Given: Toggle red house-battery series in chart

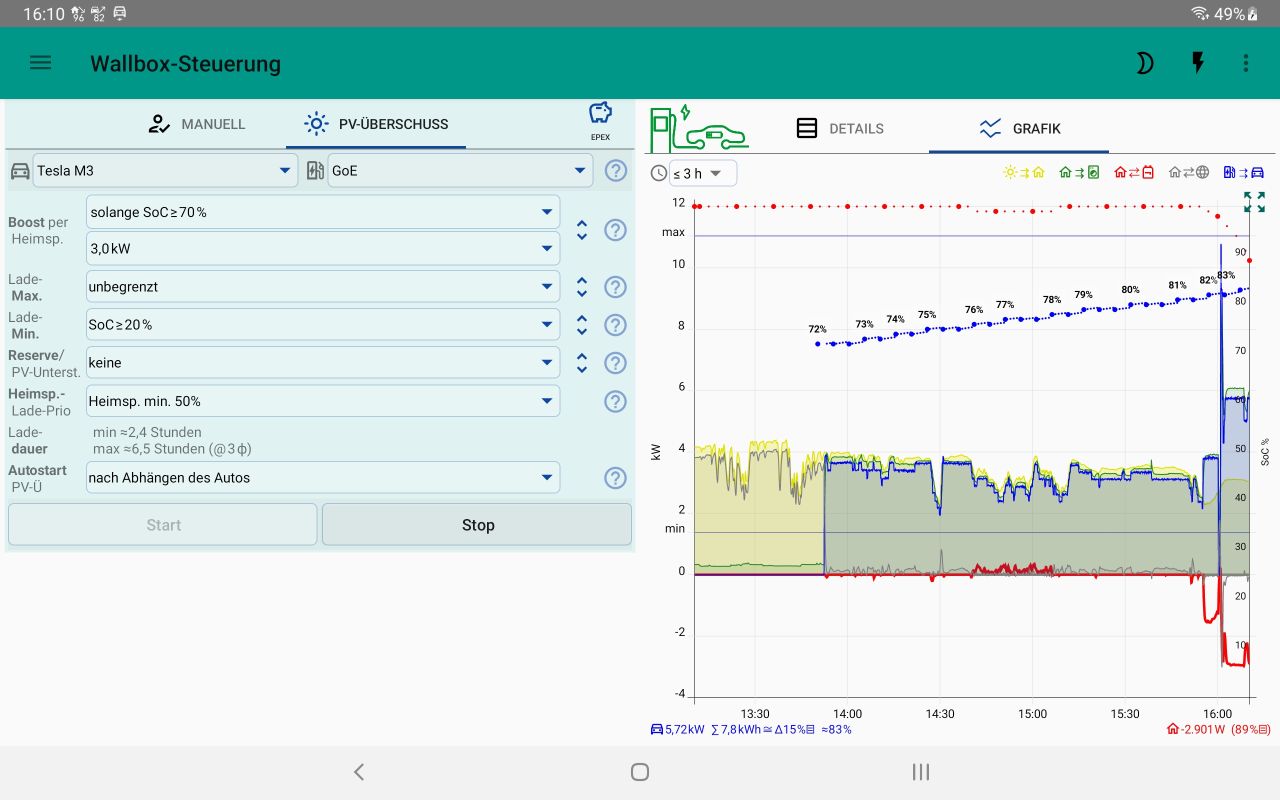Looking at the screenshot, I should click(1134, 172).
